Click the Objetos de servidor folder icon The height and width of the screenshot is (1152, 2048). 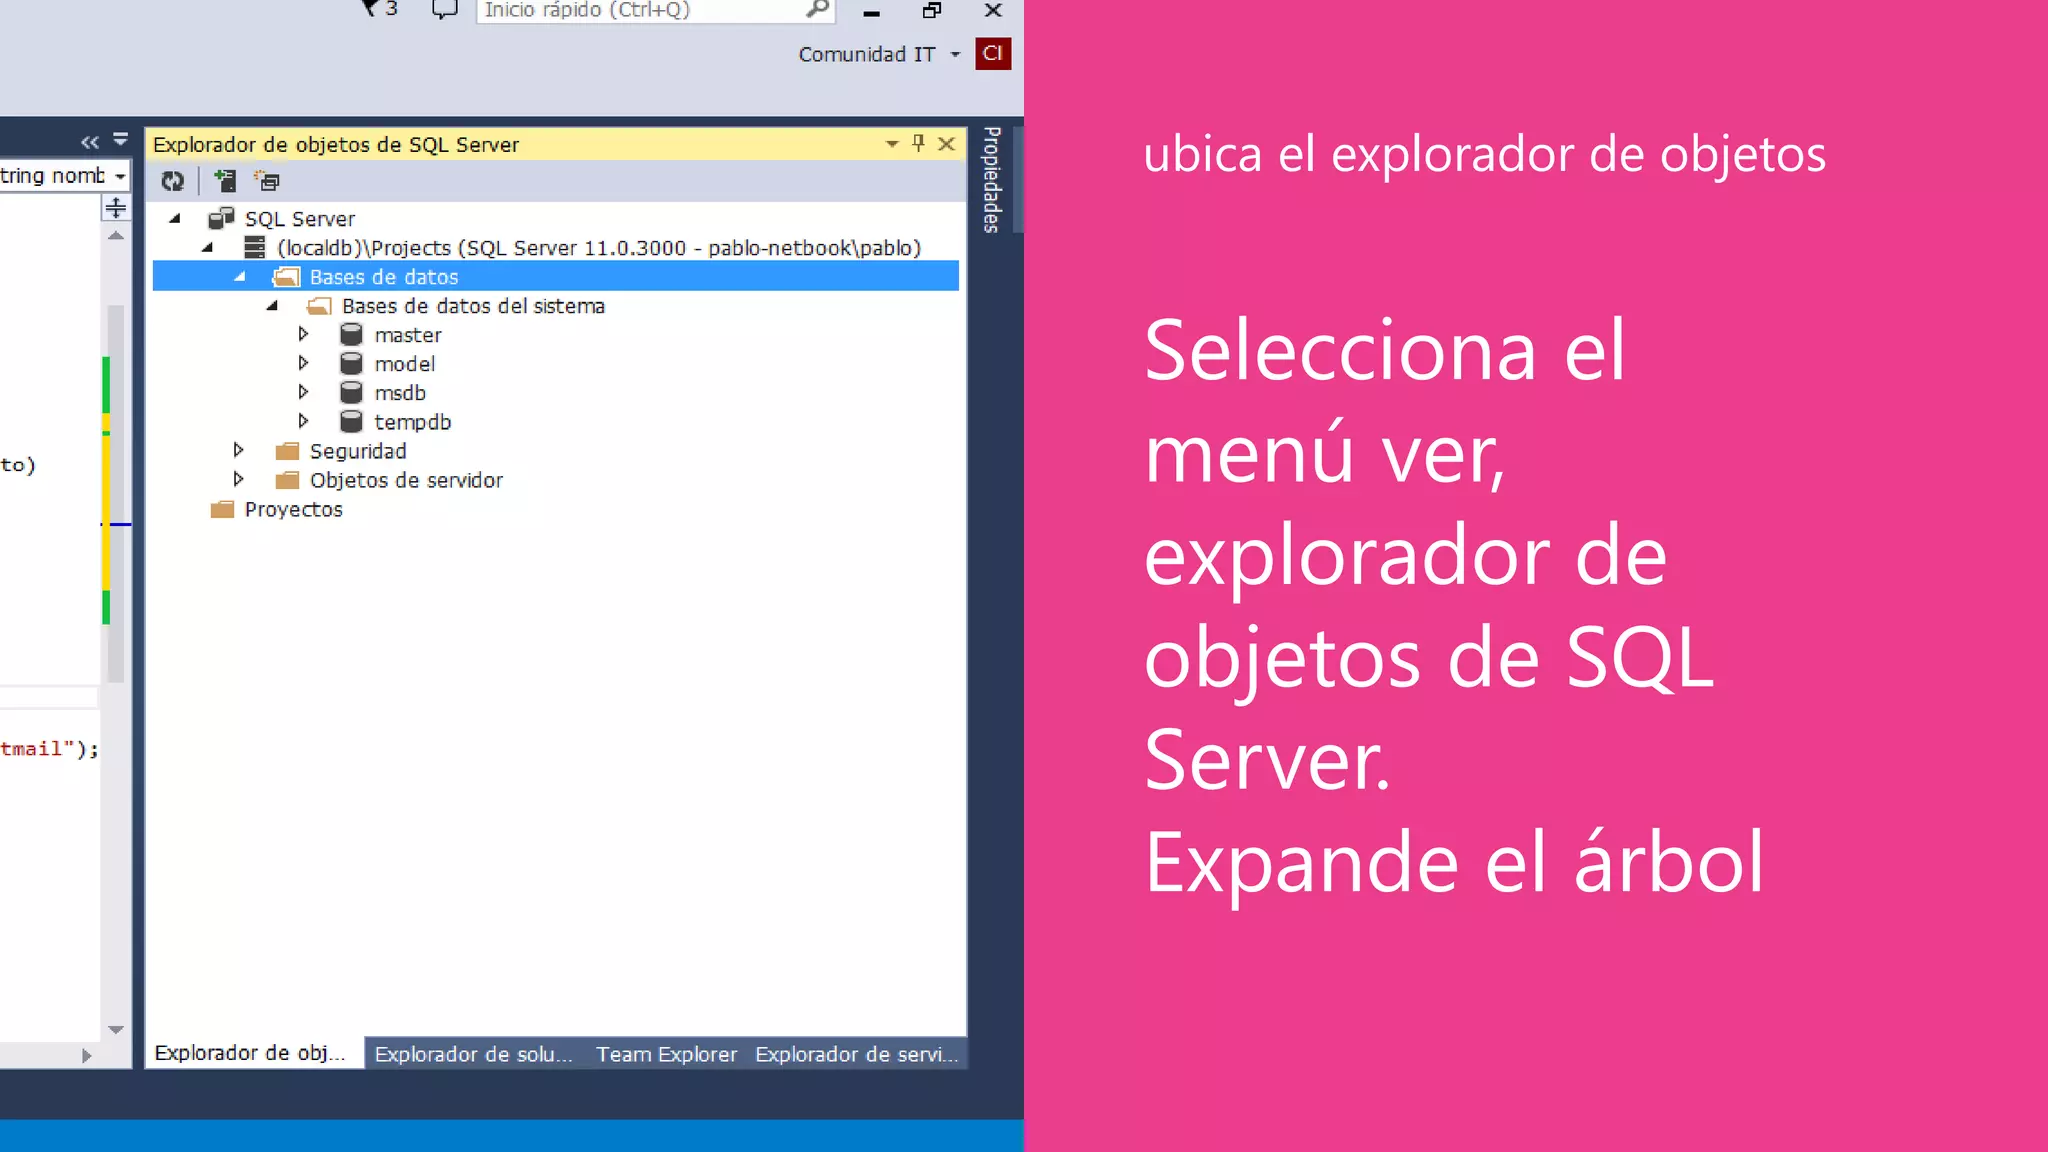tap(287, 480)
